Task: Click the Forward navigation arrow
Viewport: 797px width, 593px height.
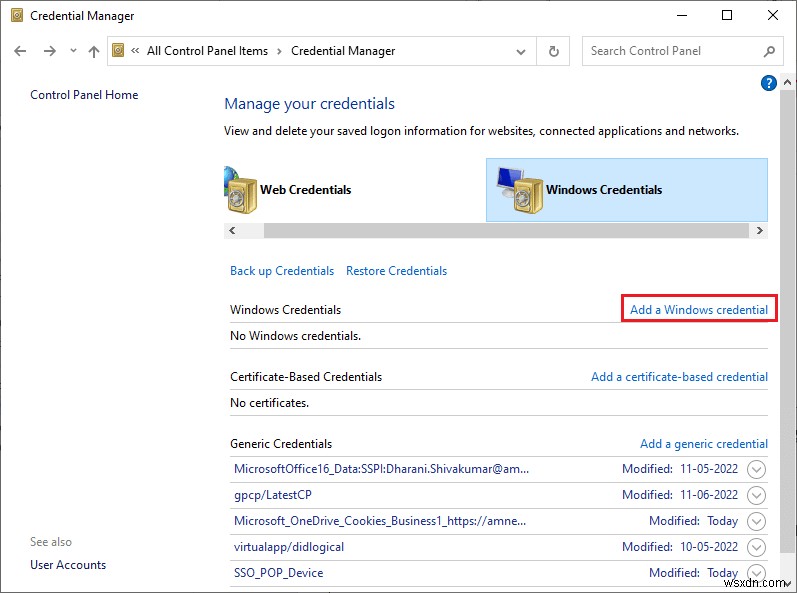Action: point(48,51)
